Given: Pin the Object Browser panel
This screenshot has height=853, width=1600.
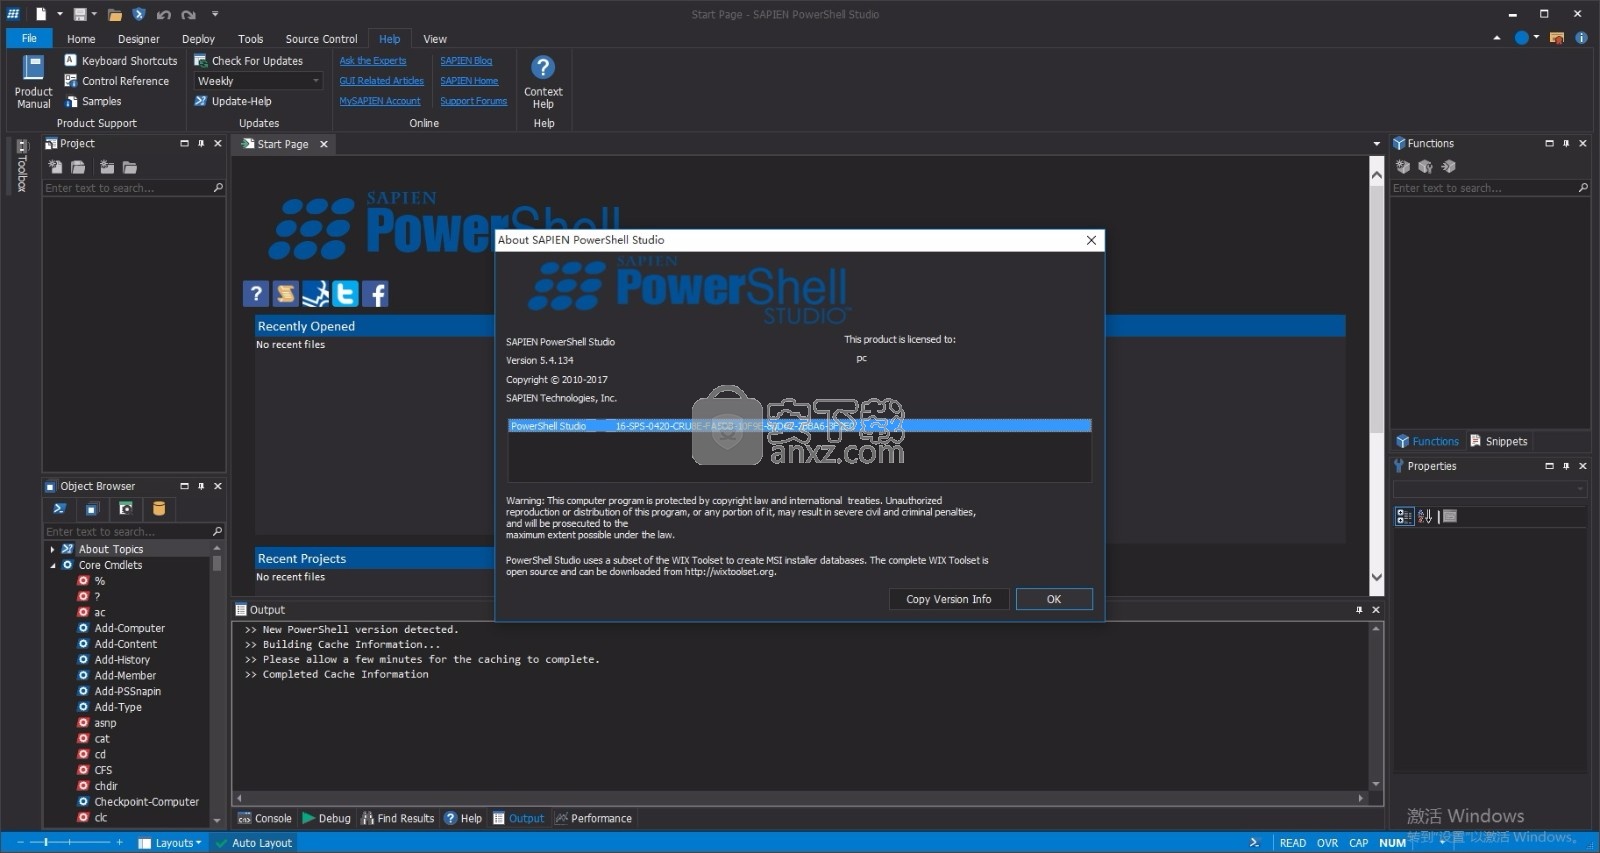Looking at the screenshot, I should point(201,486).
